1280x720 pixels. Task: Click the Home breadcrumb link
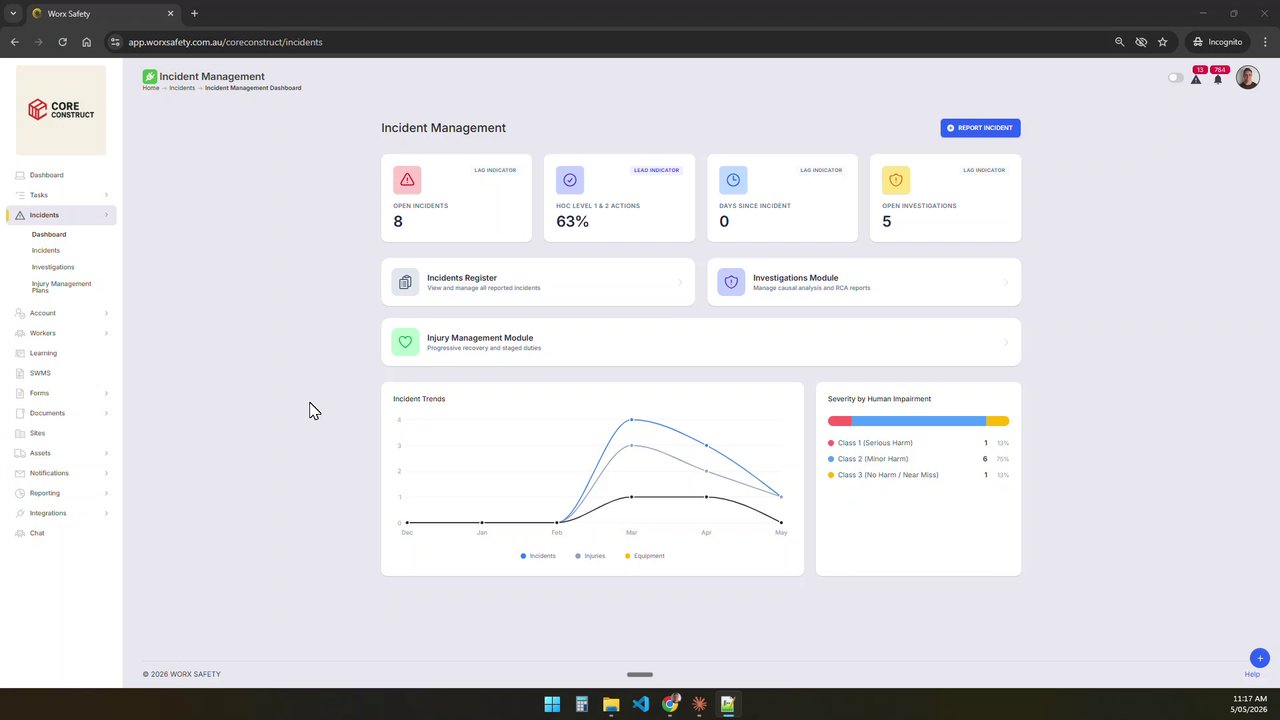point(150,88)
